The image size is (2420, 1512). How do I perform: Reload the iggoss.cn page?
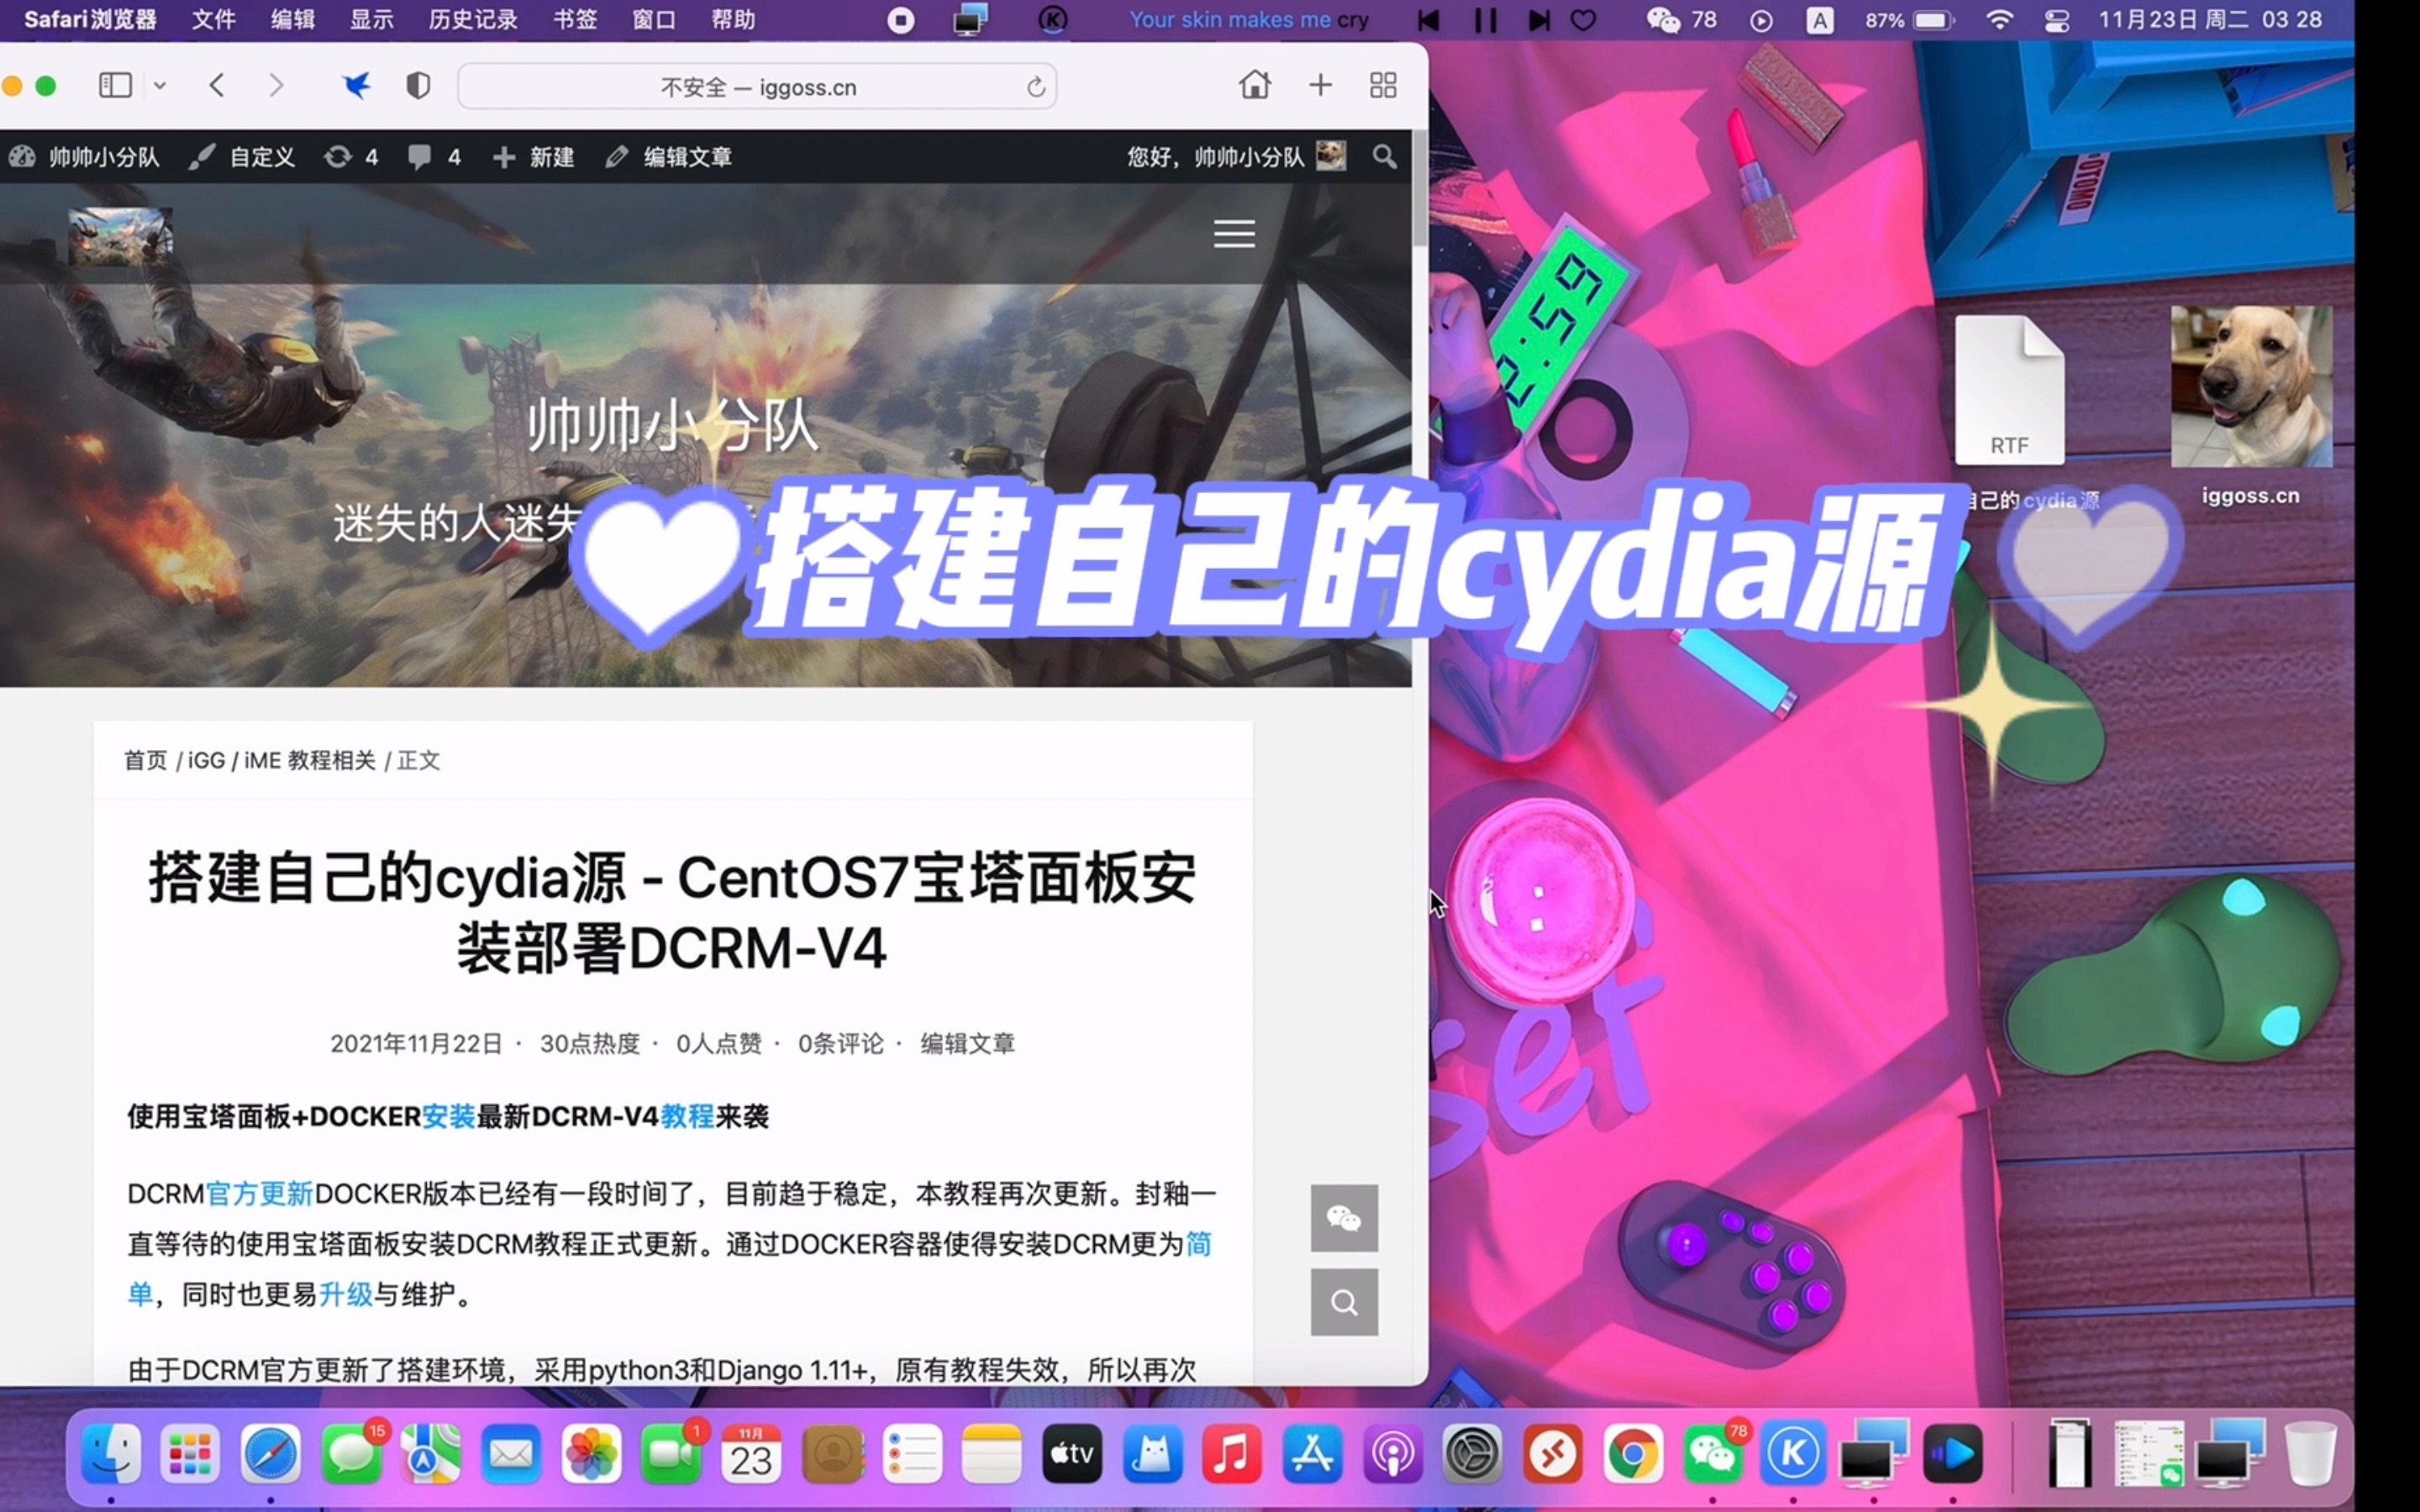coord(1036,87)
